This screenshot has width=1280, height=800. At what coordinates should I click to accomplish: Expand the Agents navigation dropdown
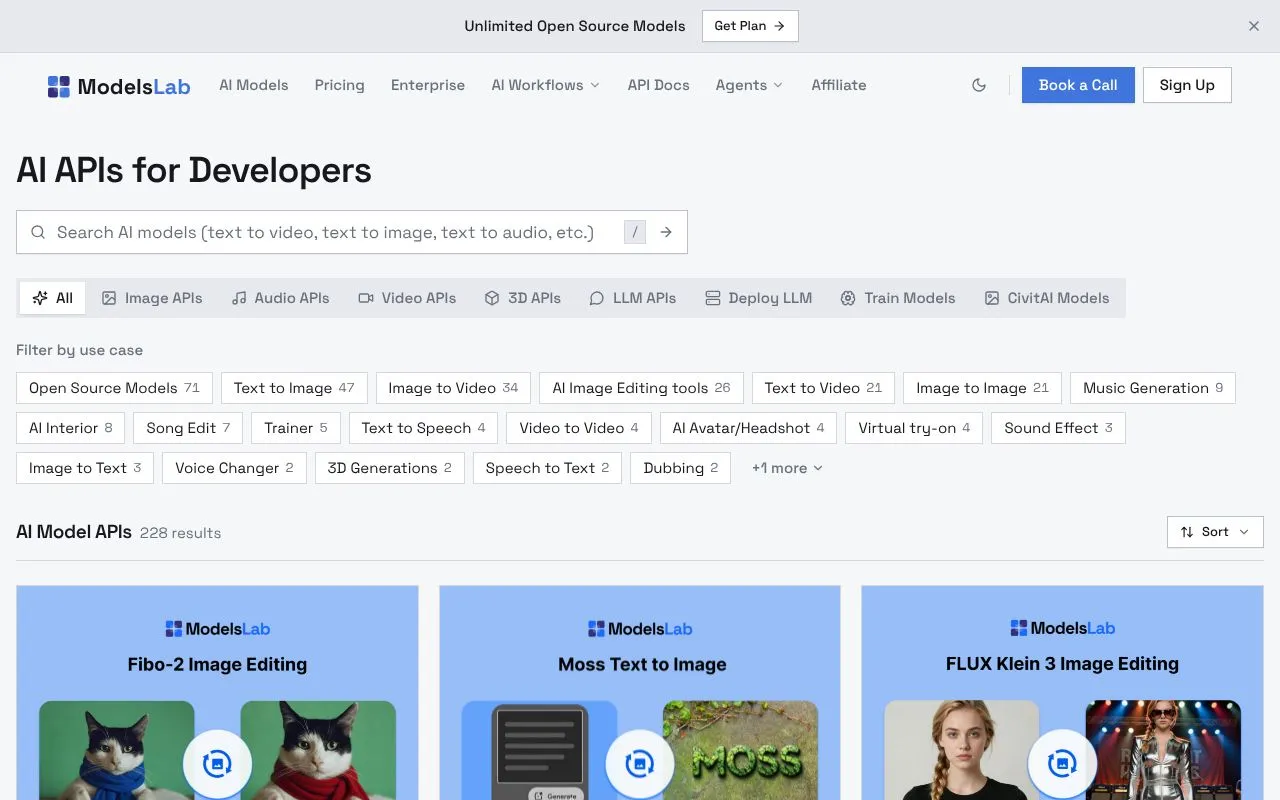(x=749, y=85)
